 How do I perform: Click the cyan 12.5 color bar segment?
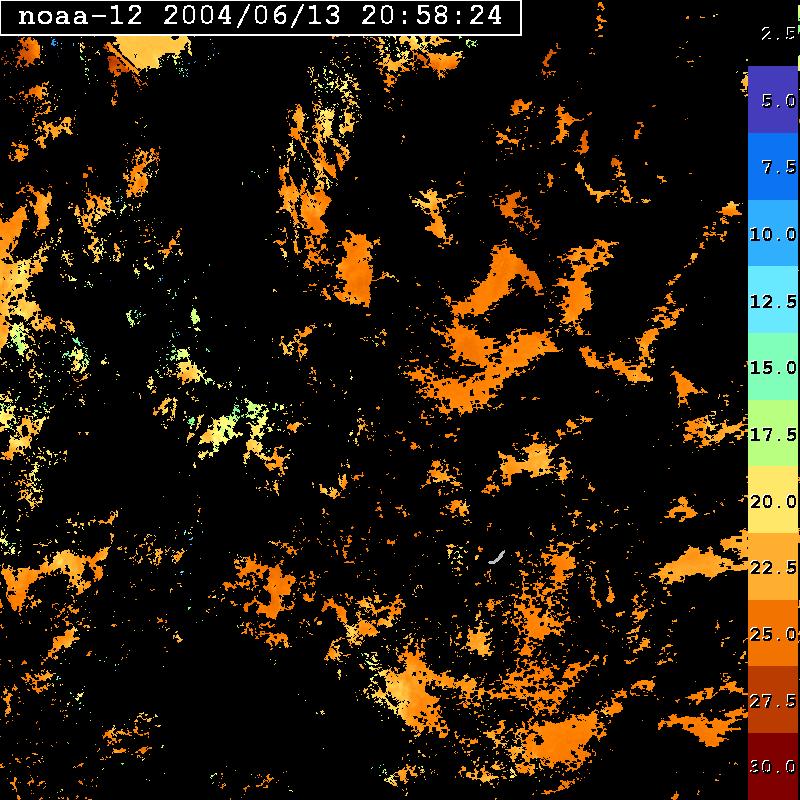(772, 300)
